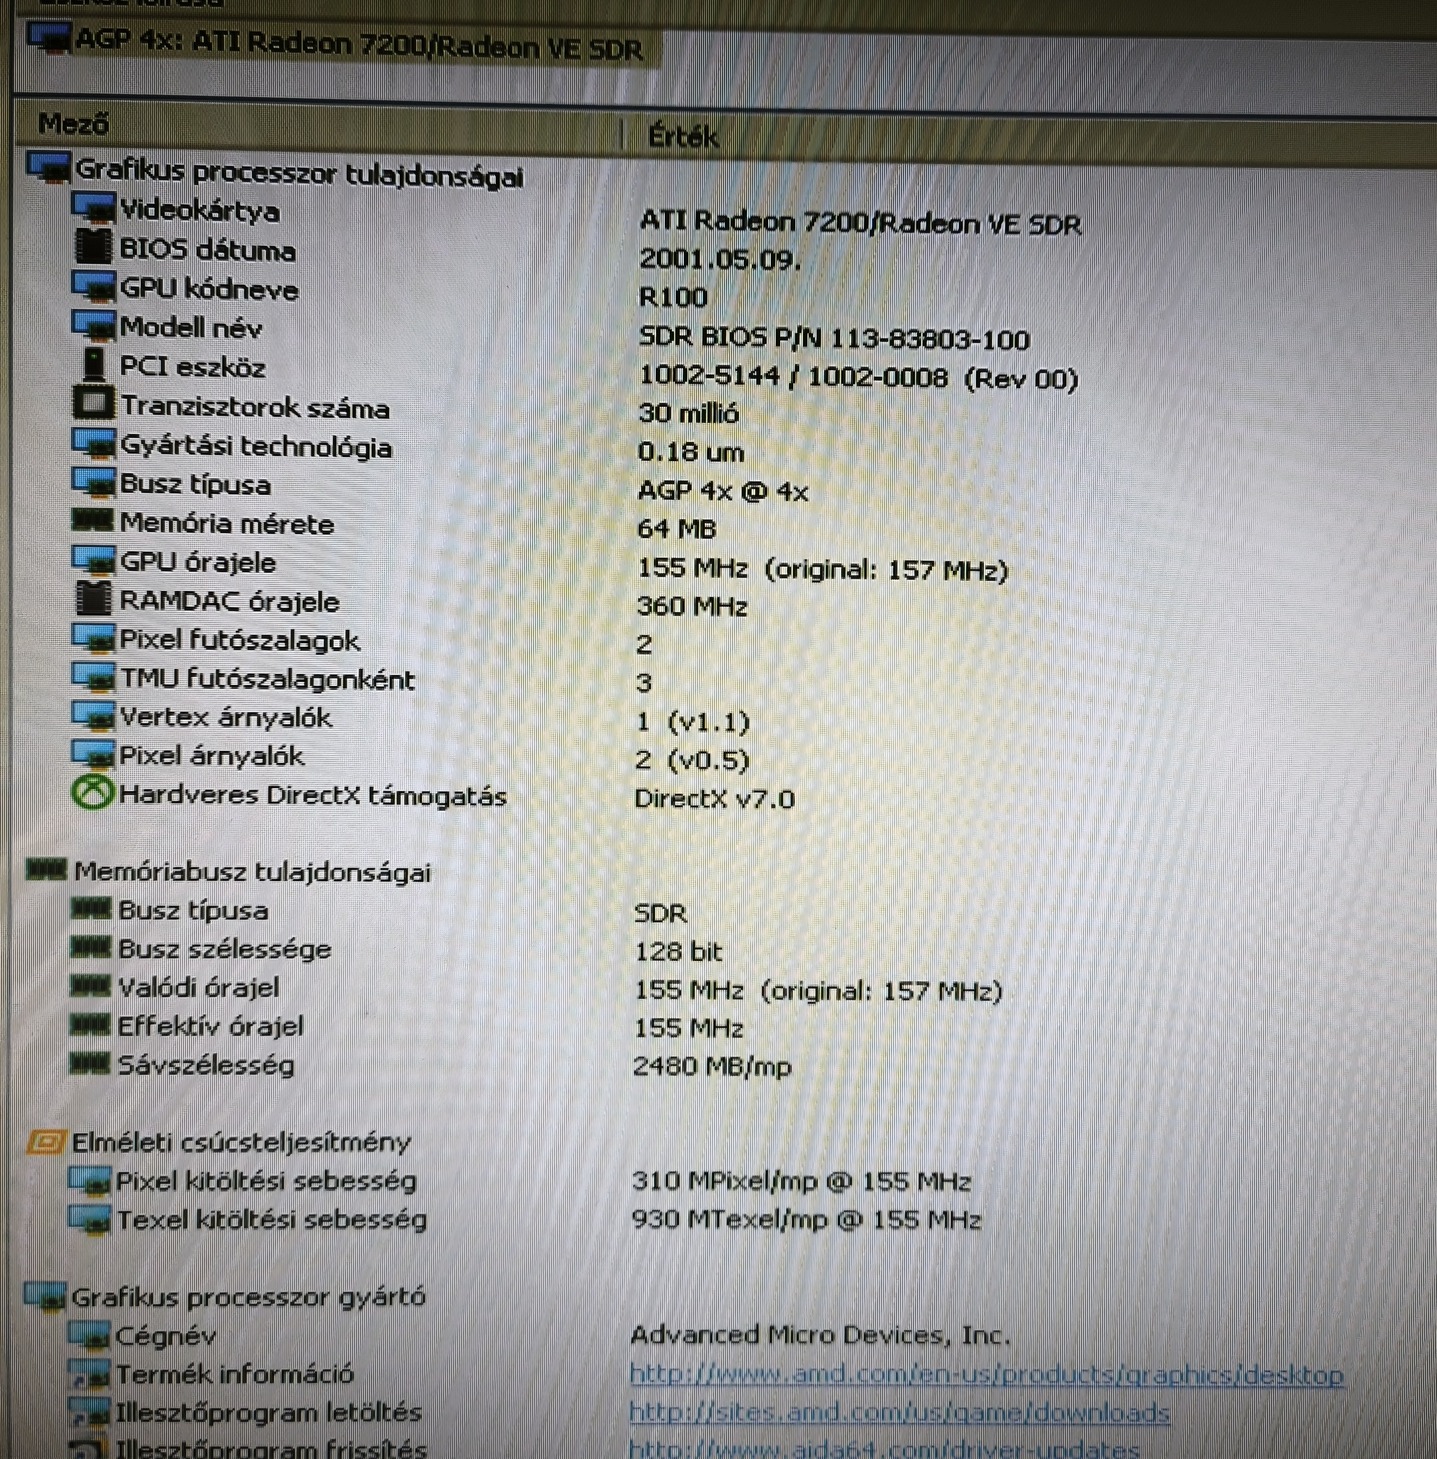Click the Videokártya row icon
The width and height of the screenshot is (1437, 1459).
(94, 208)
